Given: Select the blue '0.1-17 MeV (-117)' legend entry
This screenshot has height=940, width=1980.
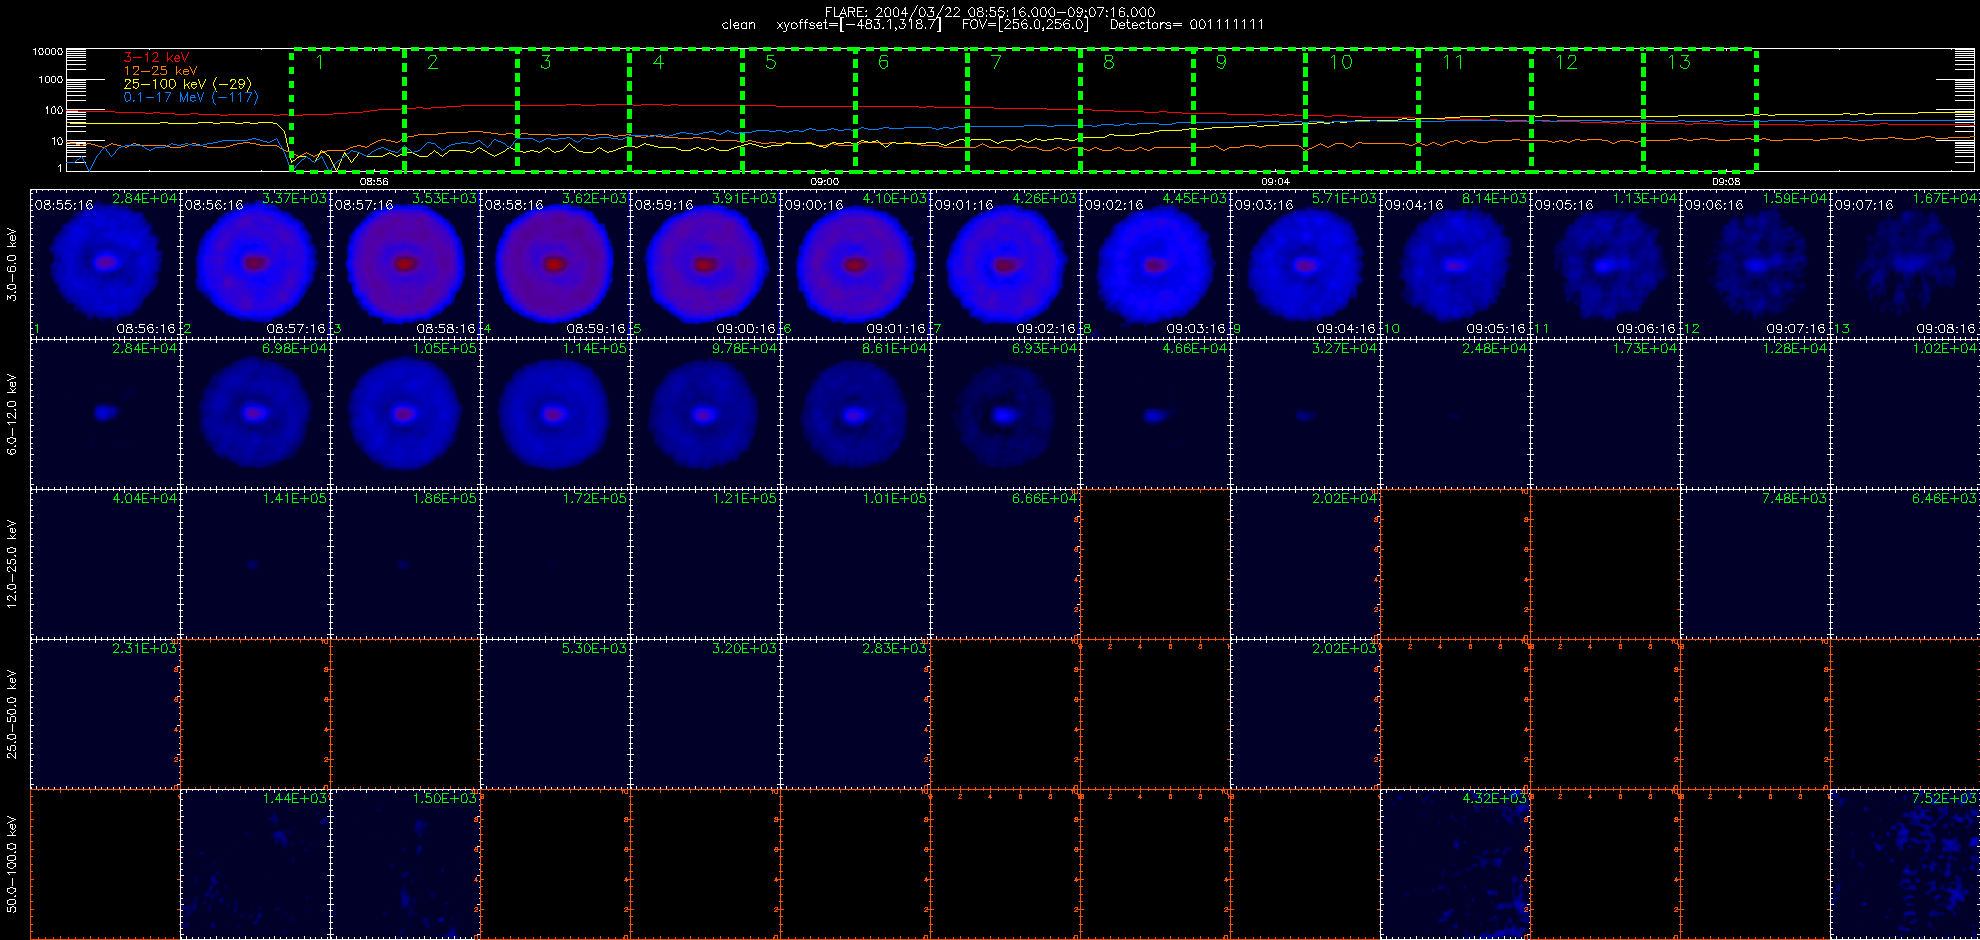Looking at the screenshot, I should pos(190,97).
